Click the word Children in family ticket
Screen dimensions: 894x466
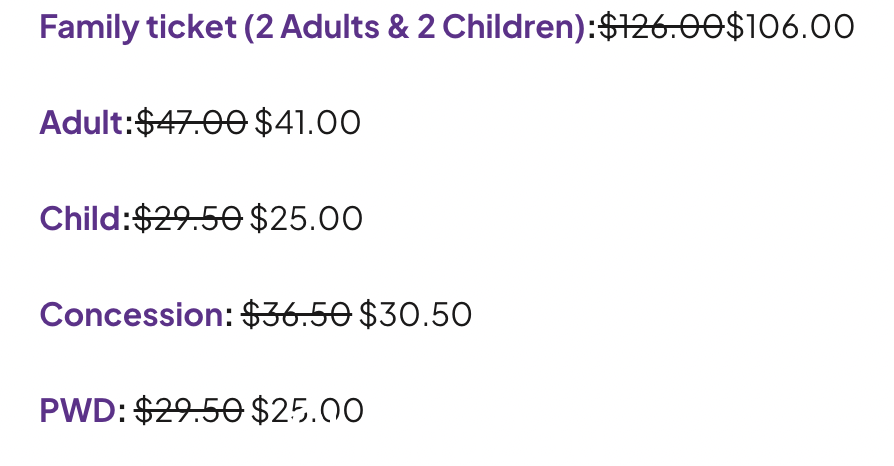pos(511,27)
